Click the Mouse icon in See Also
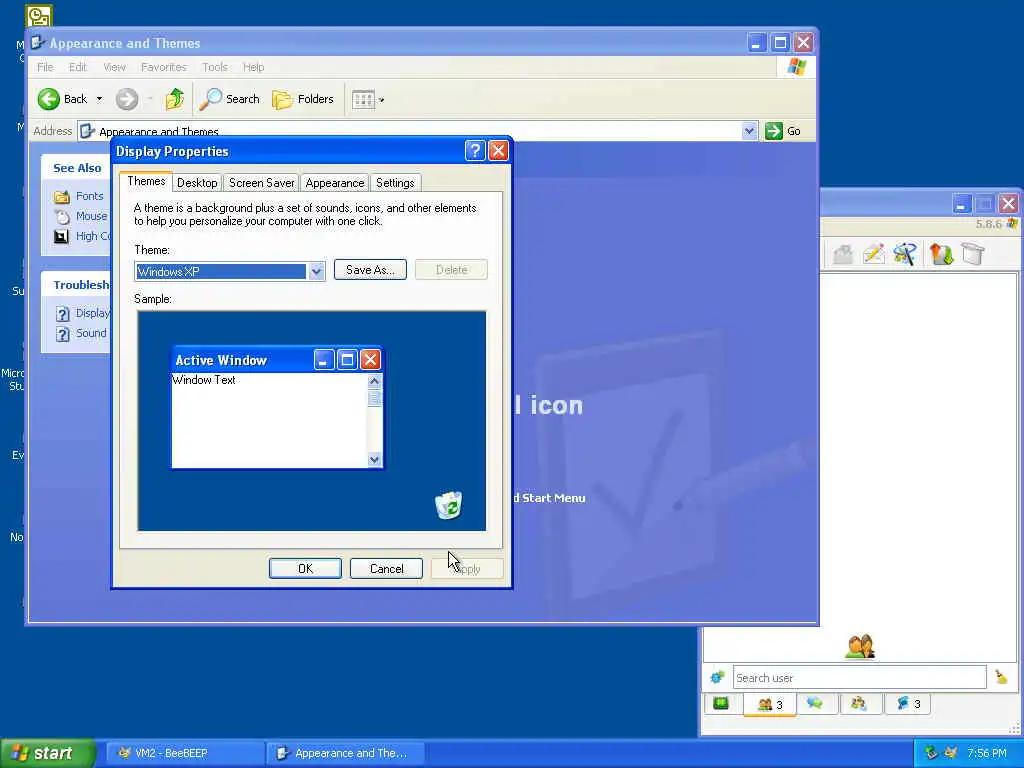This screenshot has width=1024, height=768. pos(62,217)
